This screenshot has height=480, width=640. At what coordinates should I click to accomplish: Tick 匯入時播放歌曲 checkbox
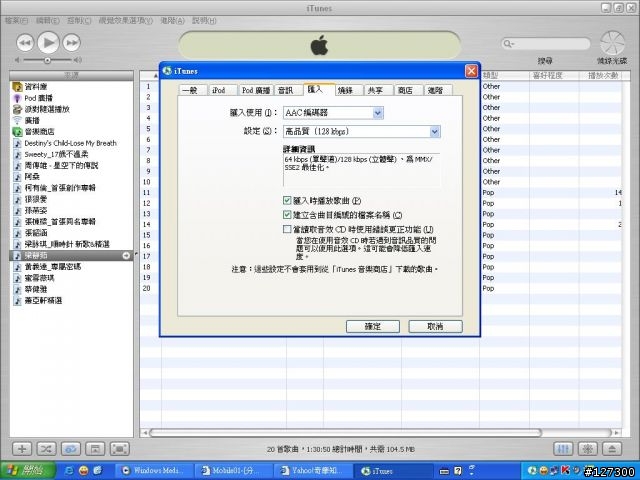287,200
